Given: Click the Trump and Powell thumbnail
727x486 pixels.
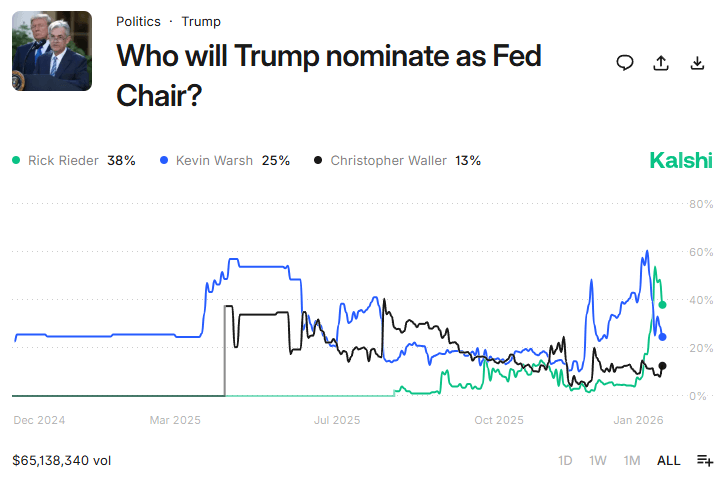Looking at the screenshot, I should tap(52, 51).
